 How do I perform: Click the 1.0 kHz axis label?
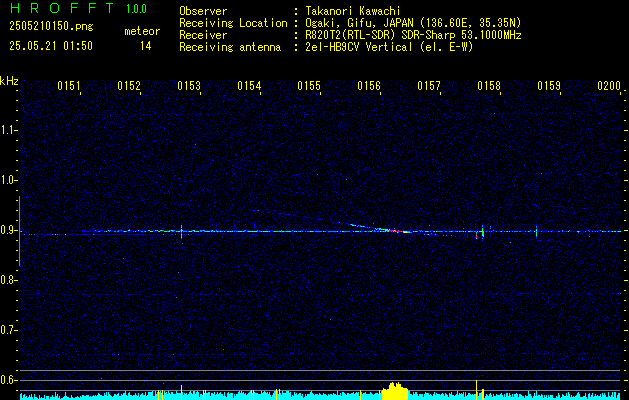[8, 181]
